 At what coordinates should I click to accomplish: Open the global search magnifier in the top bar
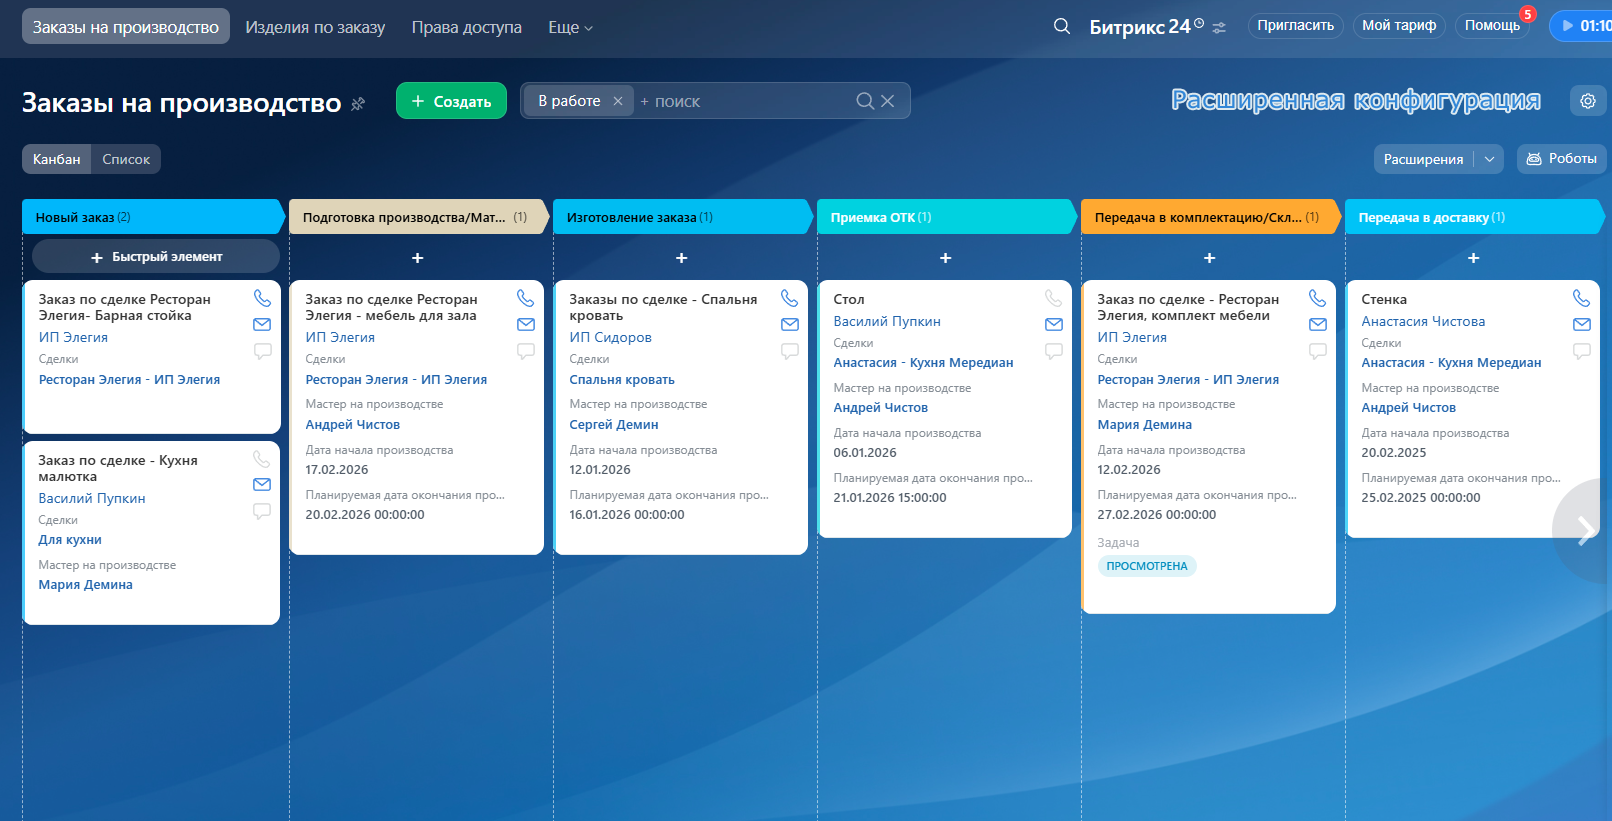(x=1062, y=26)
